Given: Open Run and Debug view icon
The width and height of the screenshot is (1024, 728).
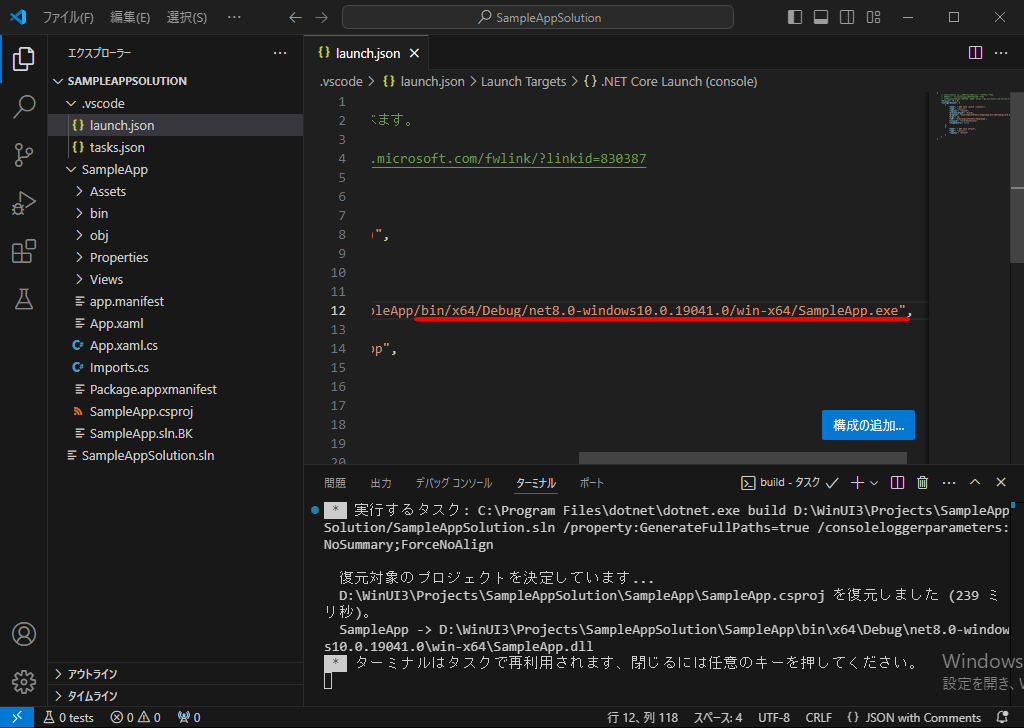Looking at the screenshot, I should (24, 203).
